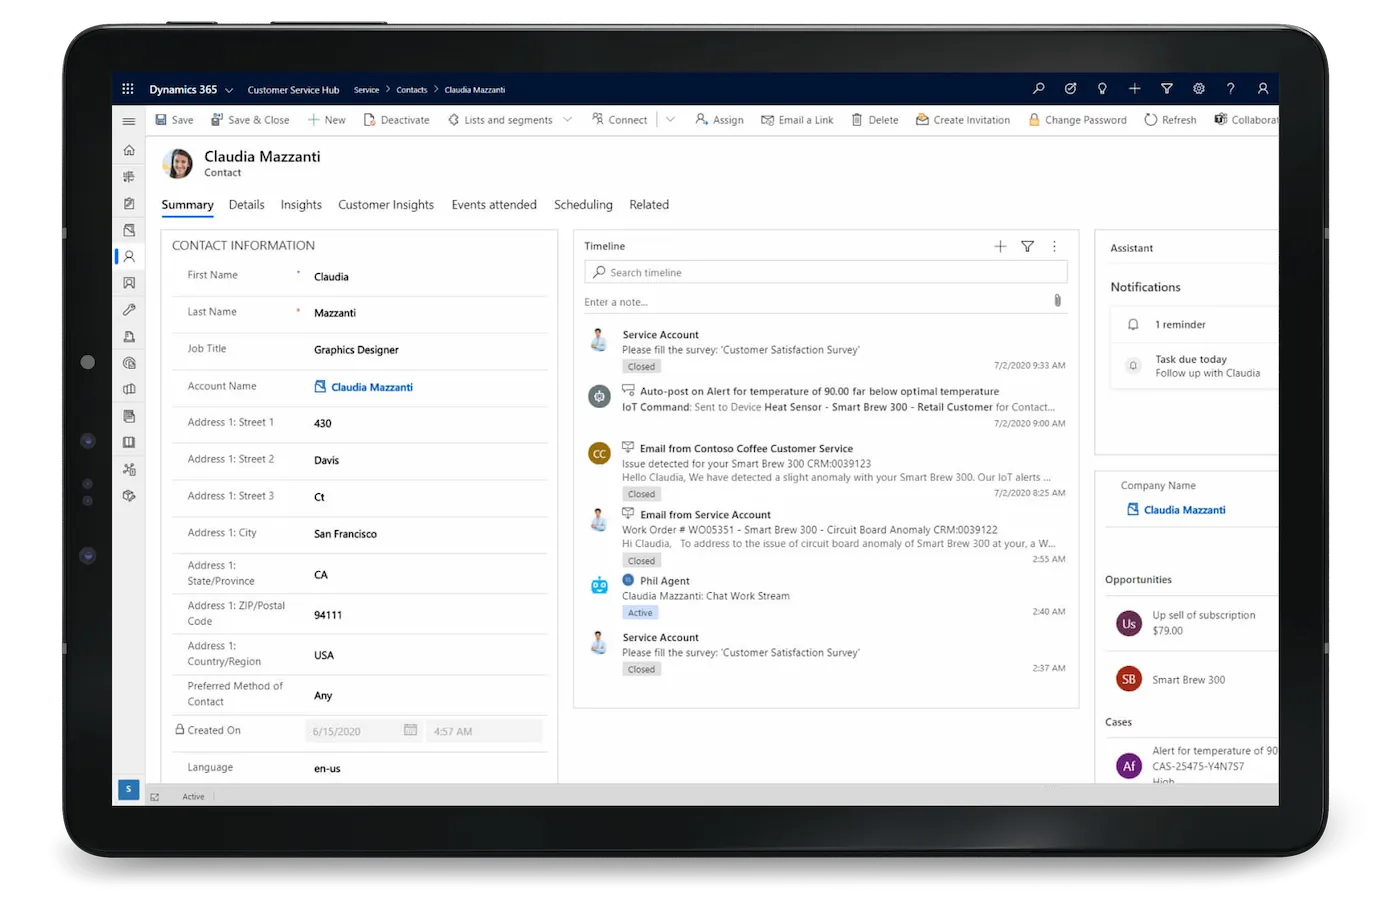Open the assistant lightbulb icon
The height and width of the screenshot is (916, 1400).
click(1102, 89)
